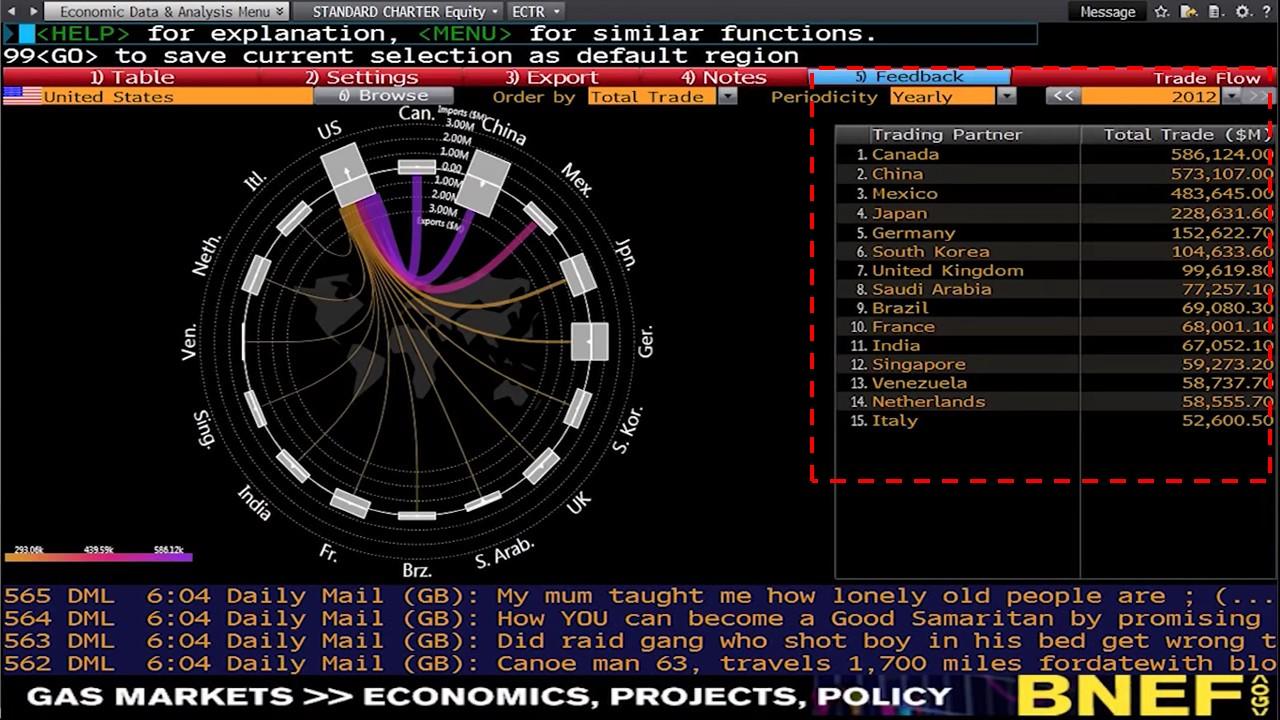This screenshot has width=1280, height=720.
Task: Select the Sing. node on the chord chart
Action: click(x=256, y=409)
